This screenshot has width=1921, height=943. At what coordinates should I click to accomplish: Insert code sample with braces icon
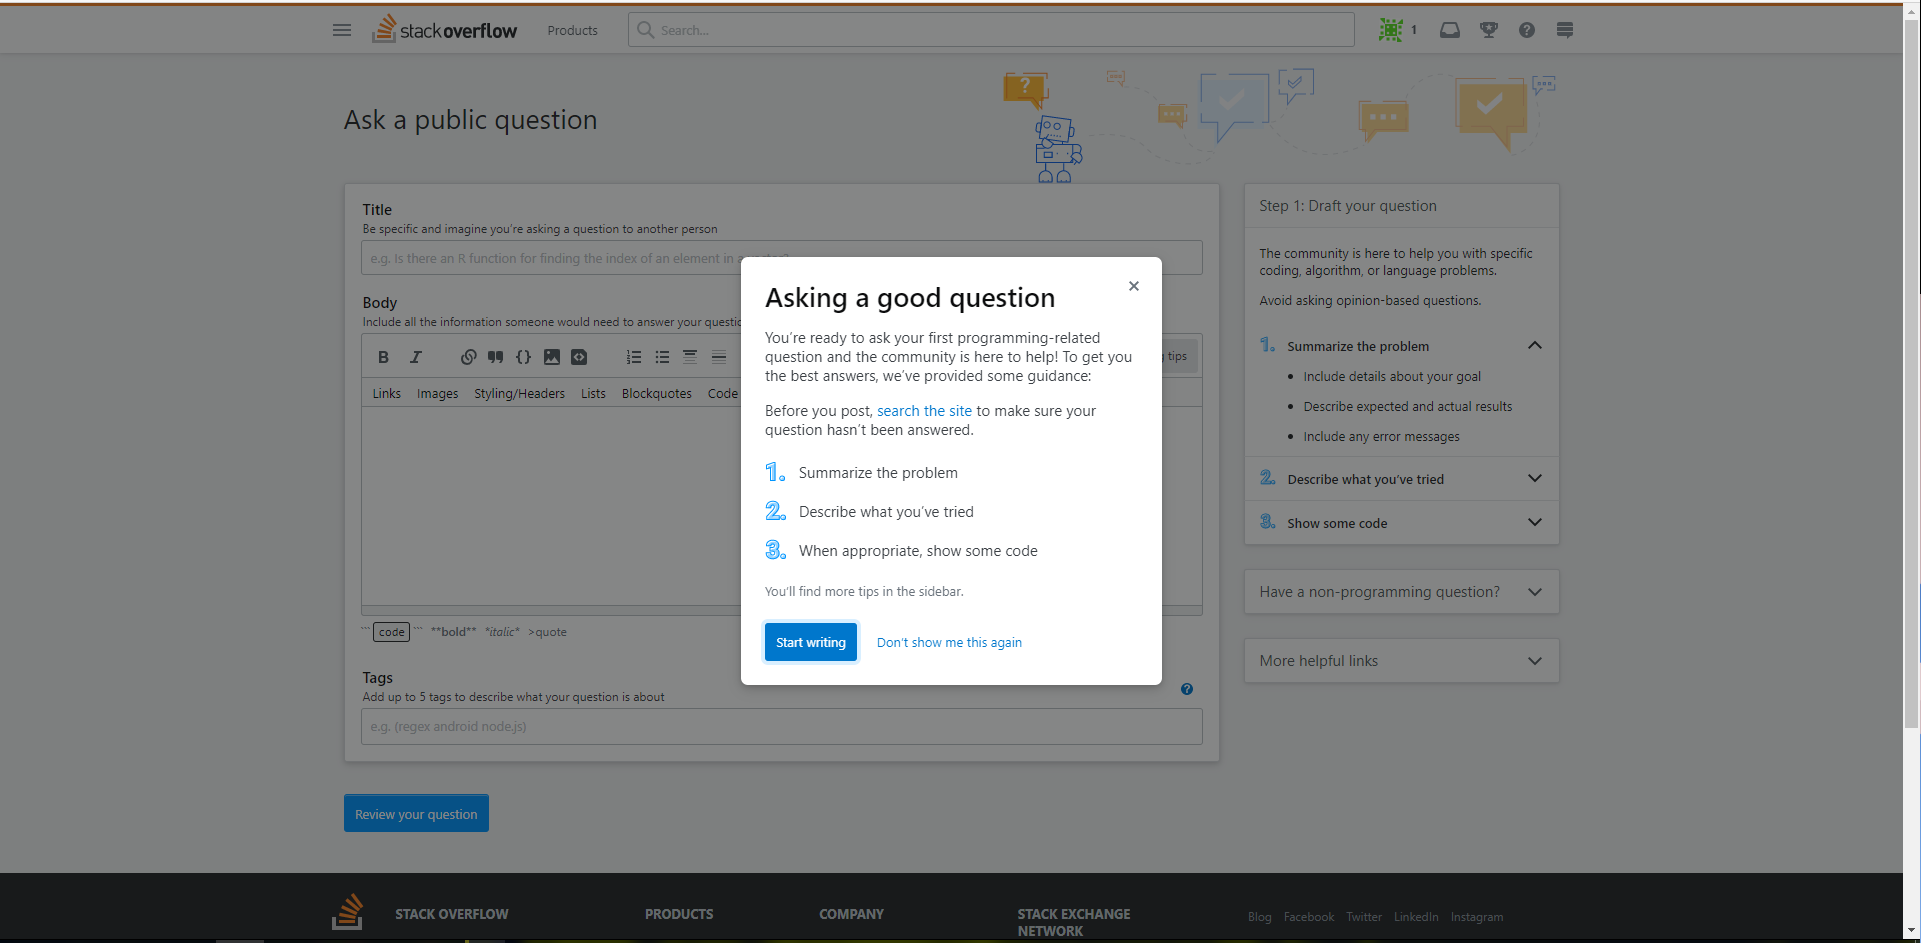tap(523, 357)
